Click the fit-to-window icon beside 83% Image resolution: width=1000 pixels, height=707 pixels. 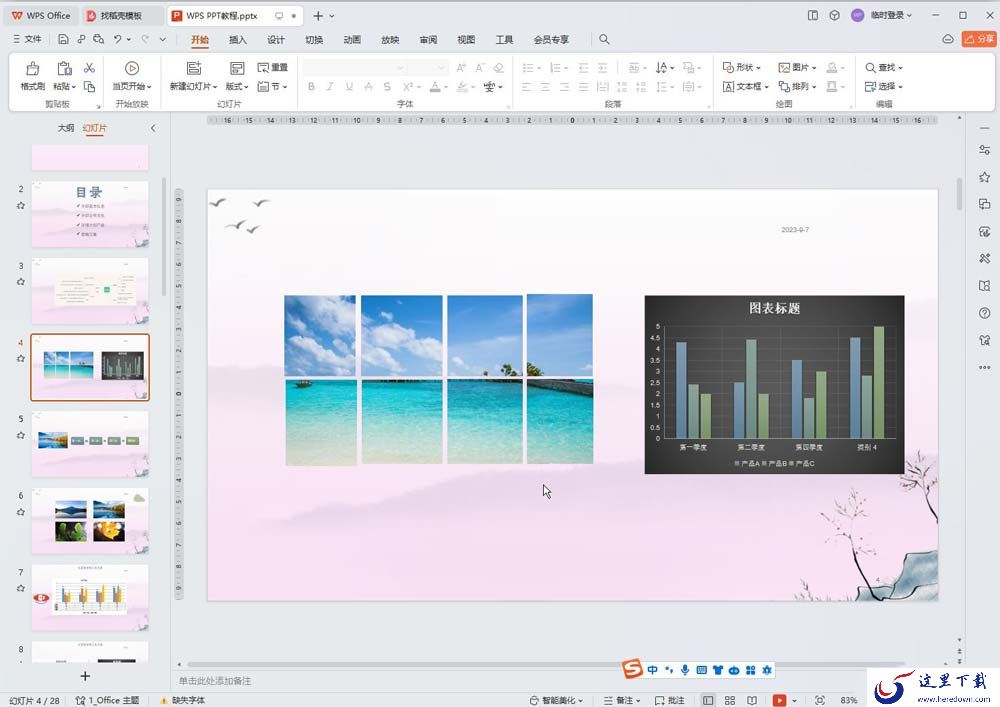click(x=820, y=700)
